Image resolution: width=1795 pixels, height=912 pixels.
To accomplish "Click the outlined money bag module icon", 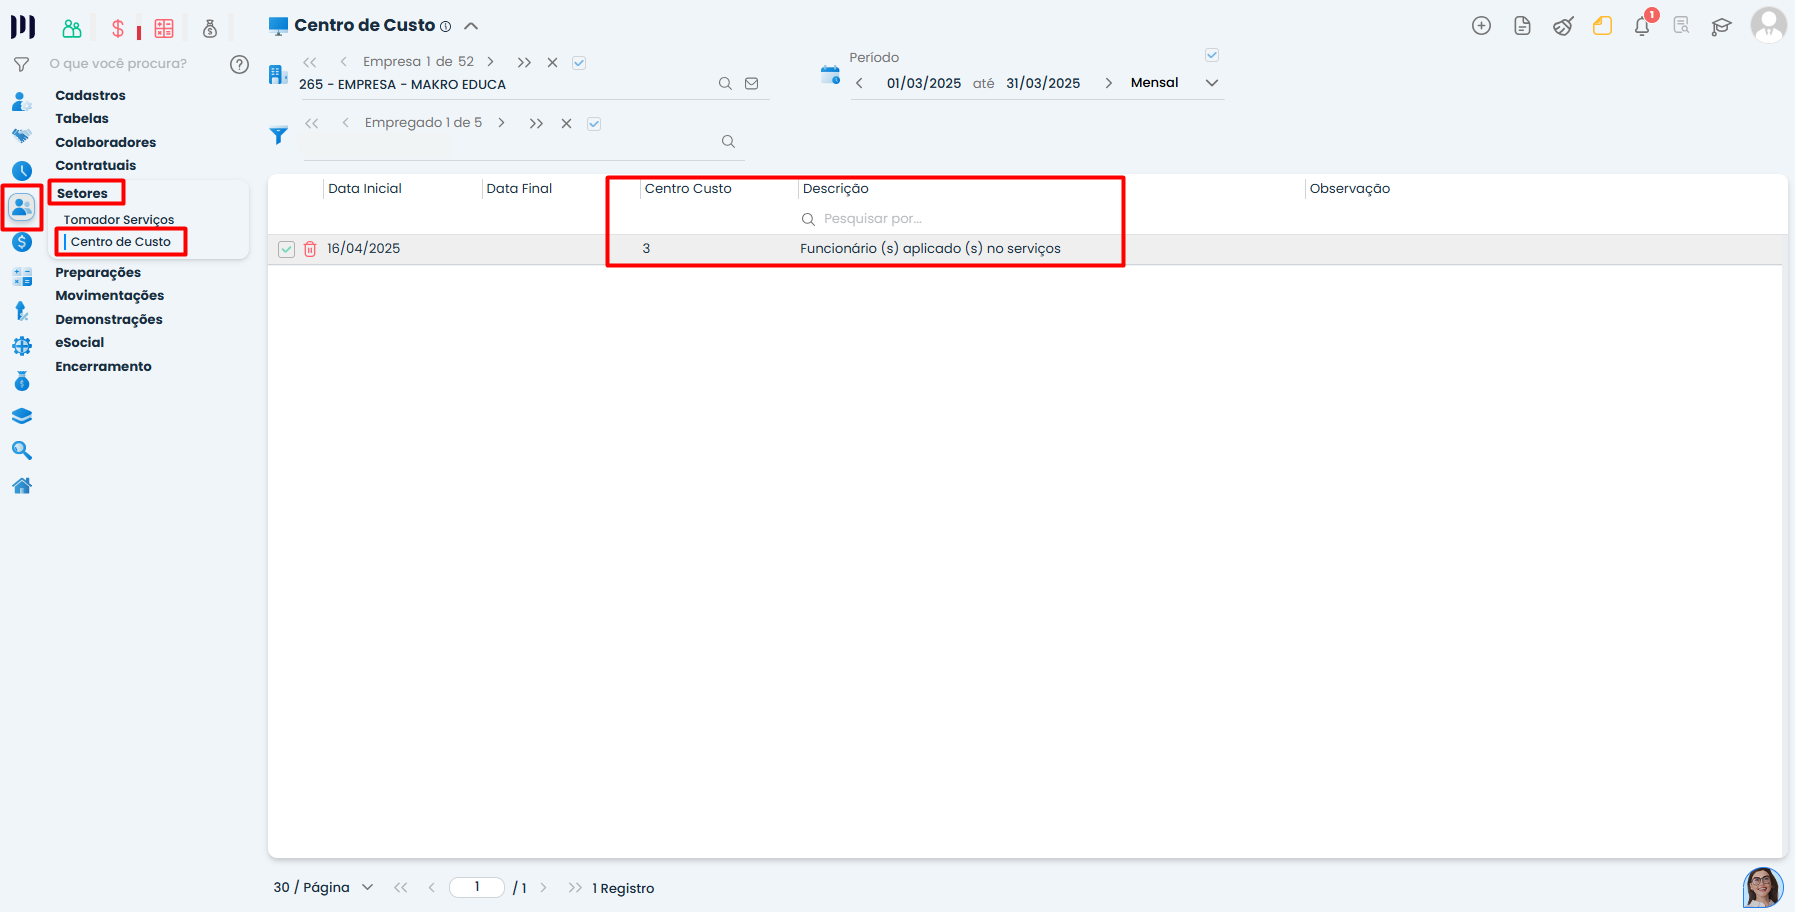I will click(210, 29).
